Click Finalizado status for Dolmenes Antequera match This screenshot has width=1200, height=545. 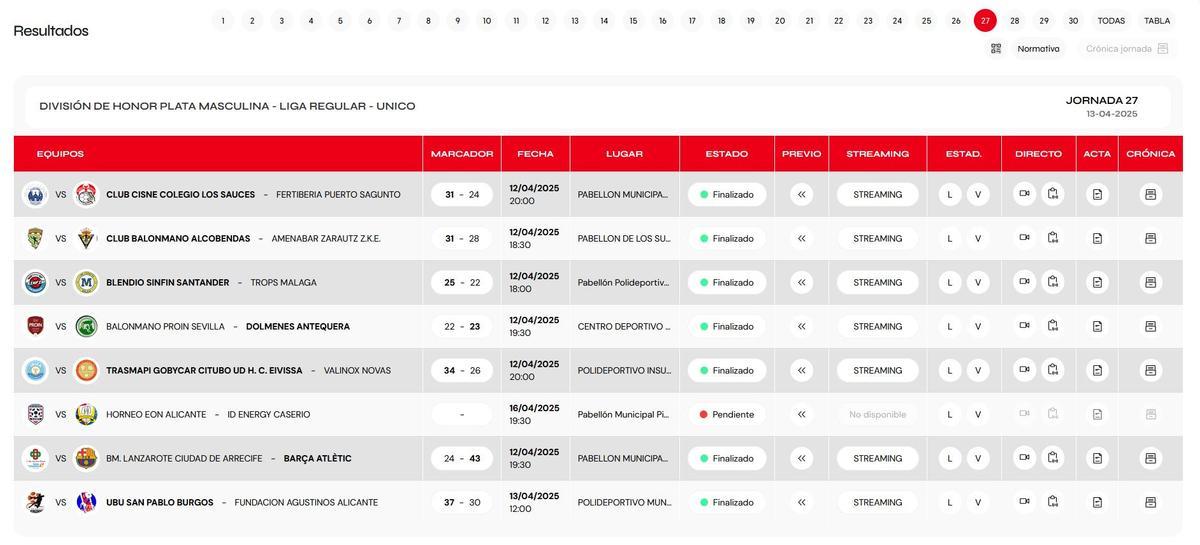point(727,326)
